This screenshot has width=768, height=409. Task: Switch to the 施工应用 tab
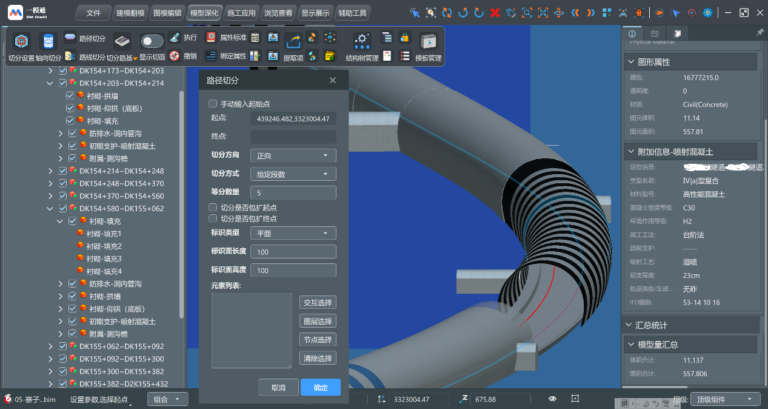pyautogui.click(x=241, y=13)
